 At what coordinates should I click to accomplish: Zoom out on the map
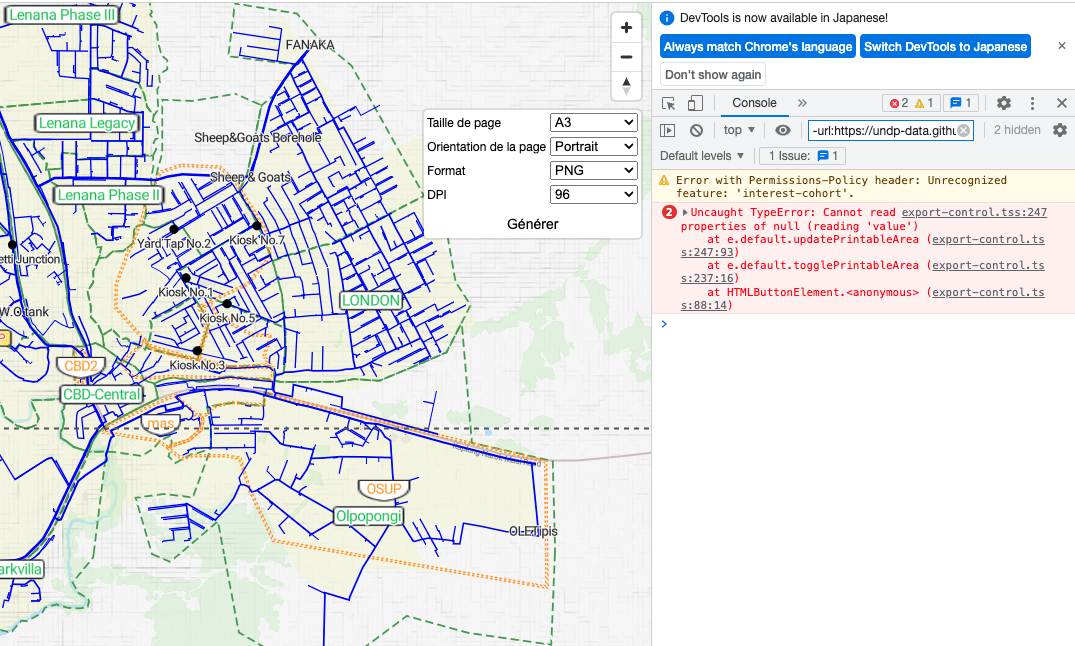tap(626, 57)
